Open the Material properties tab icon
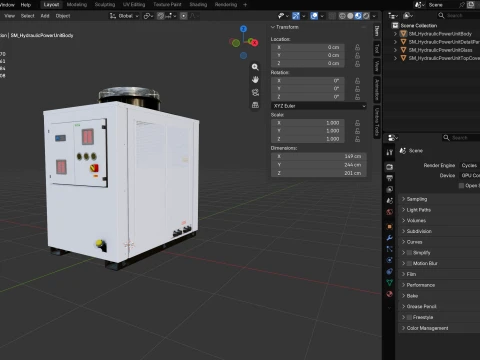This screenshot has height=360, width=480. tap(389, 294)
